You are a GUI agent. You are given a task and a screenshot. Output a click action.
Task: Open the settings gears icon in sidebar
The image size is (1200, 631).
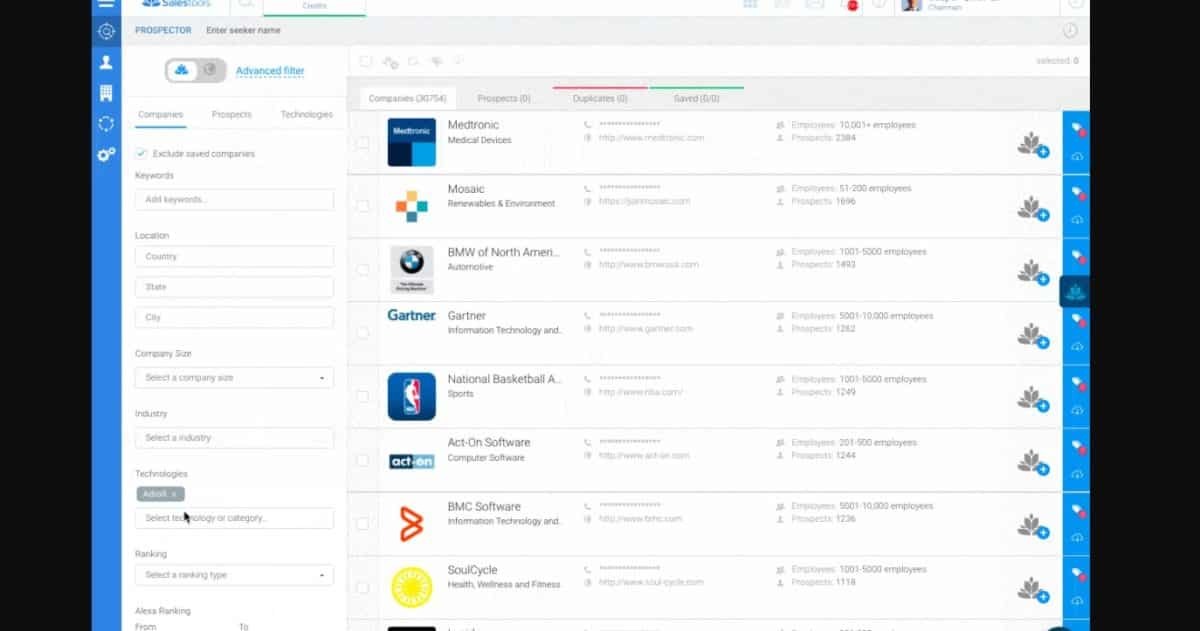click(x=106, y=154)
